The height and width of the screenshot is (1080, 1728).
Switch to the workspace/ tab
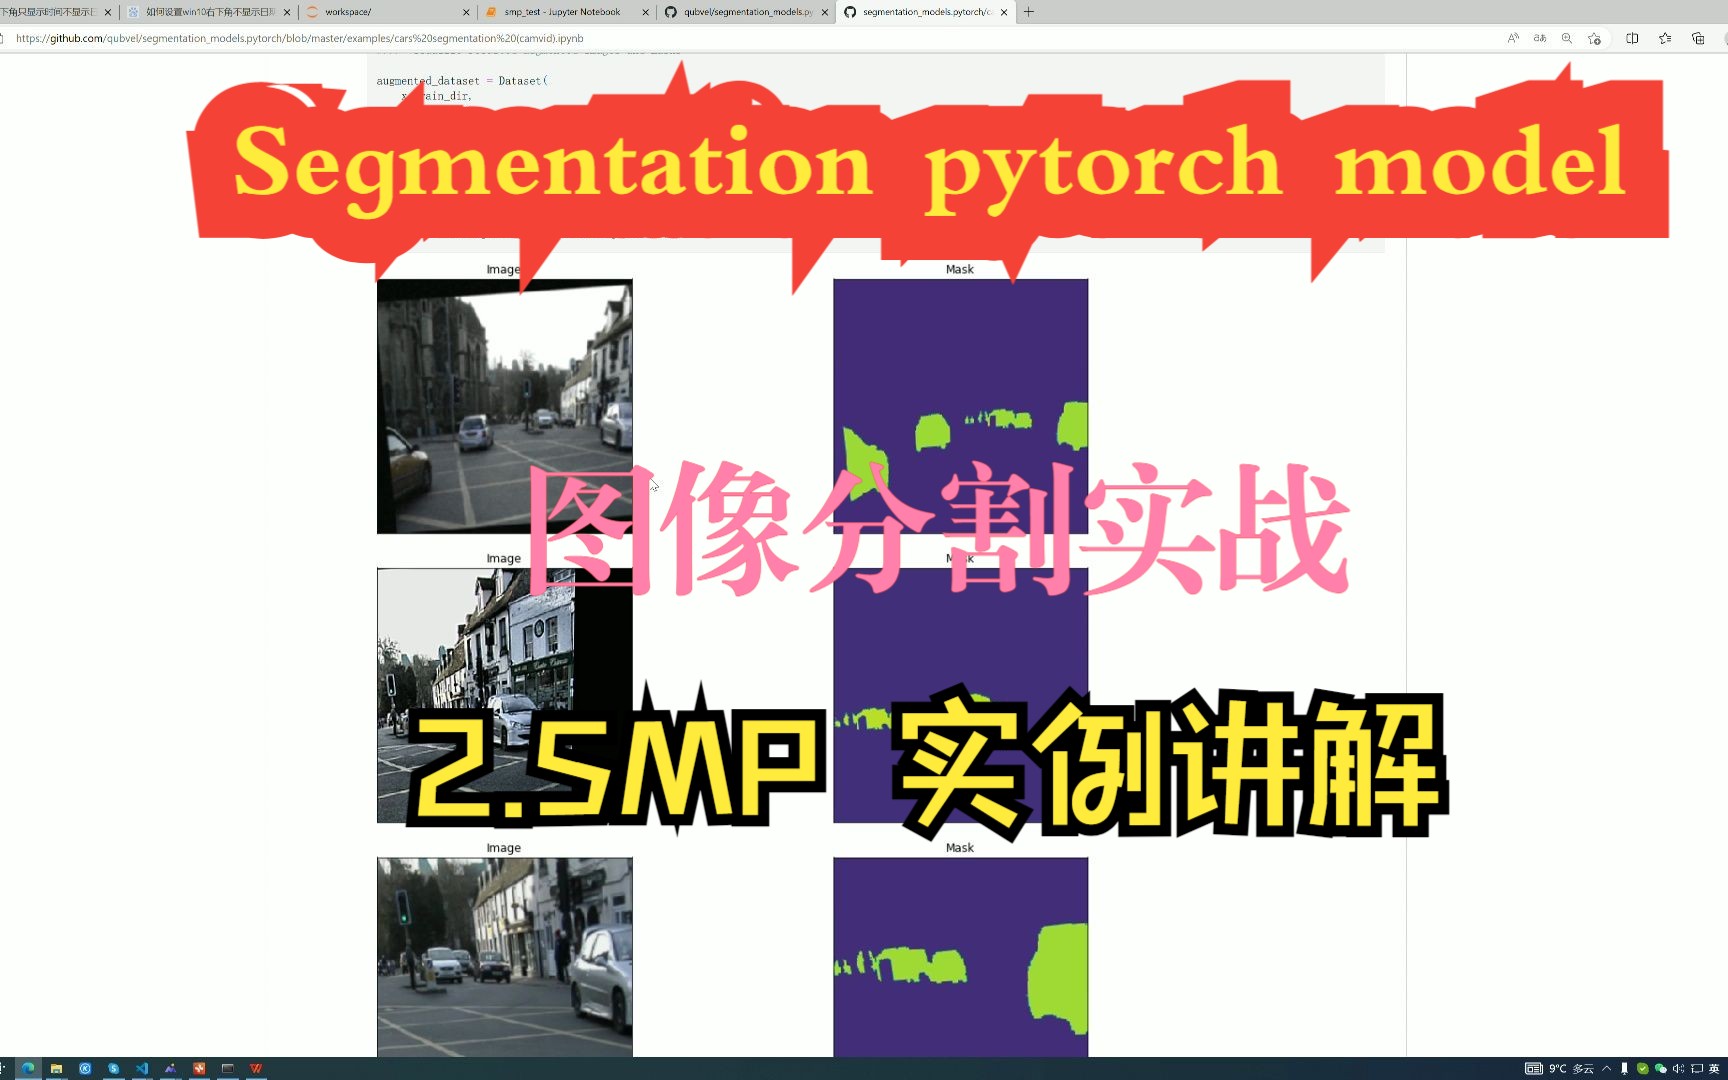click(x=387, y=12)
